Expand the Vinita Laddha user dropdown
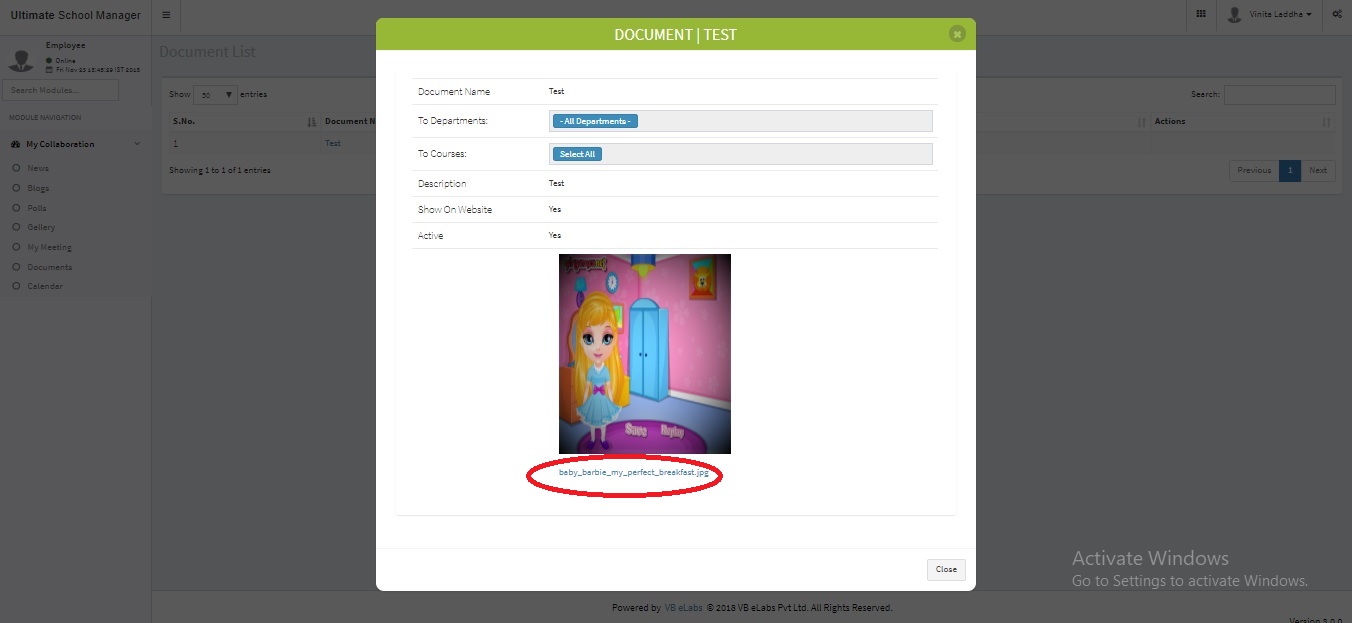 point(1281,15)
